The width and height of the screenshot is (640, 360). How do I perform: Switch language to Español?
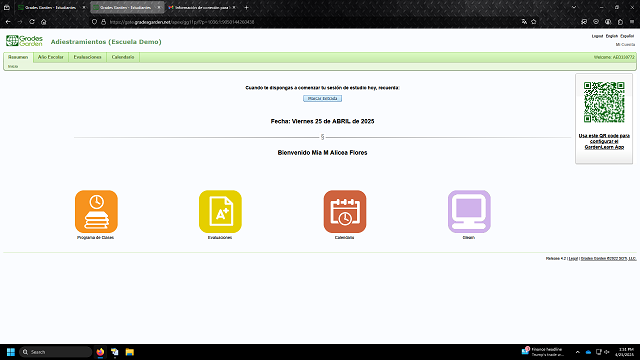[627, 36]
